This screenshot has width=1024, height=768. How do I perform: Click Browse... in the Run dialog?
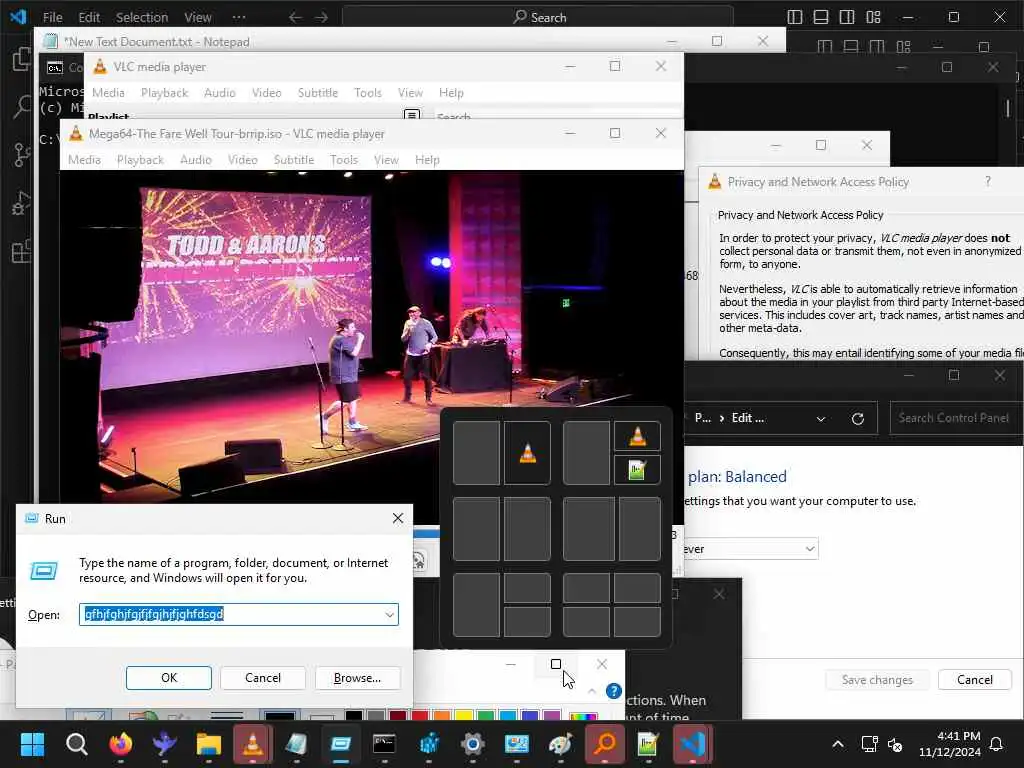tap(357, 678)
